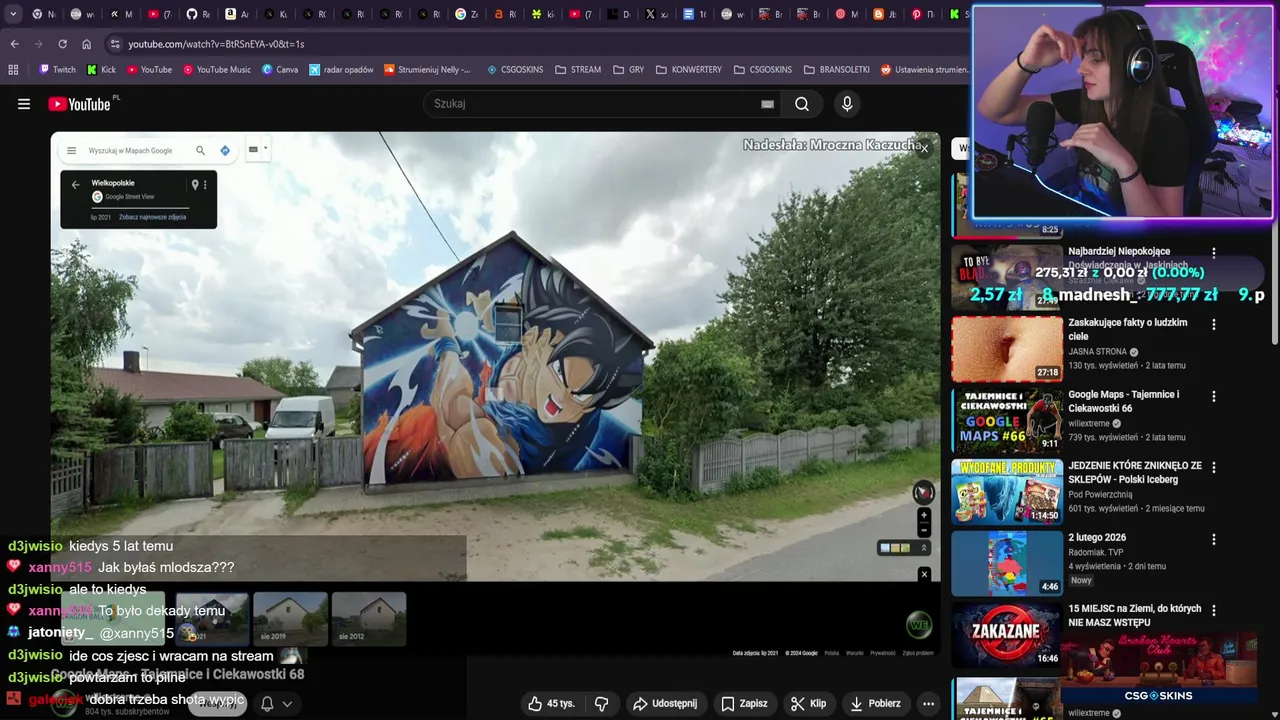The width and height of the screenshot is (1280, 720).
Task: Click the Street View compass
Action: [923, 492]
